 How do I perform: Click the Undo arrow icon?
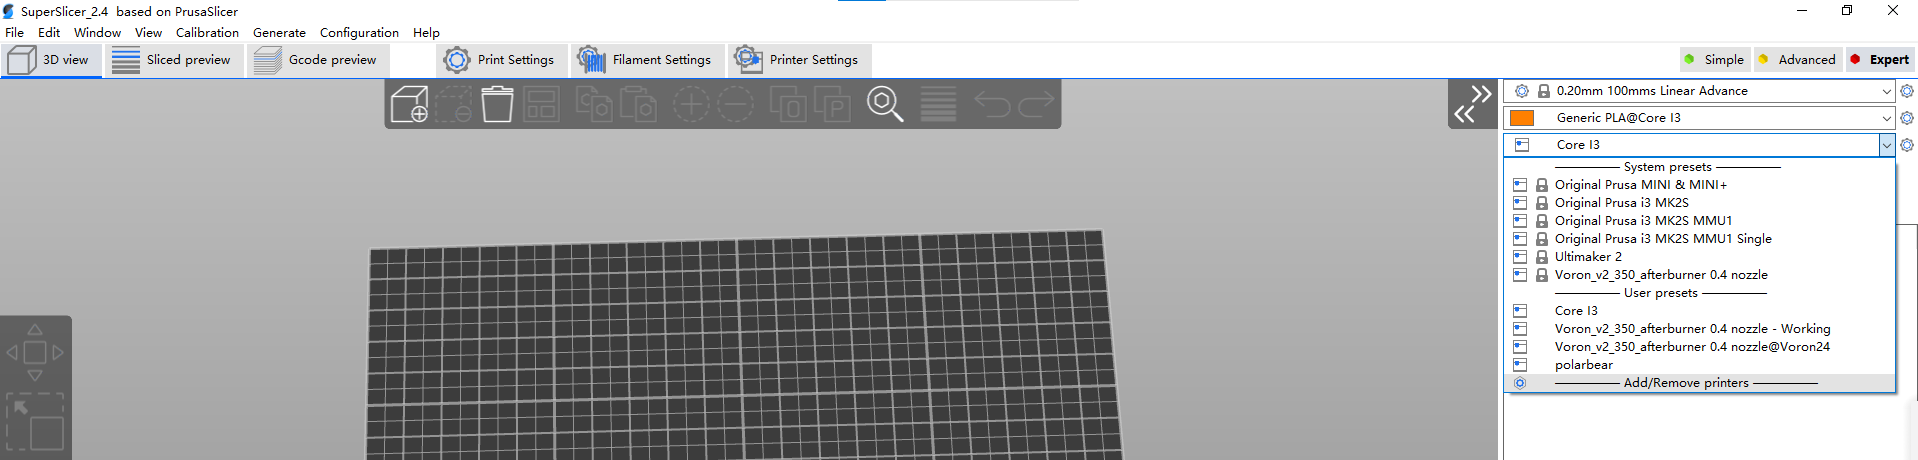(x=992, y=104)
